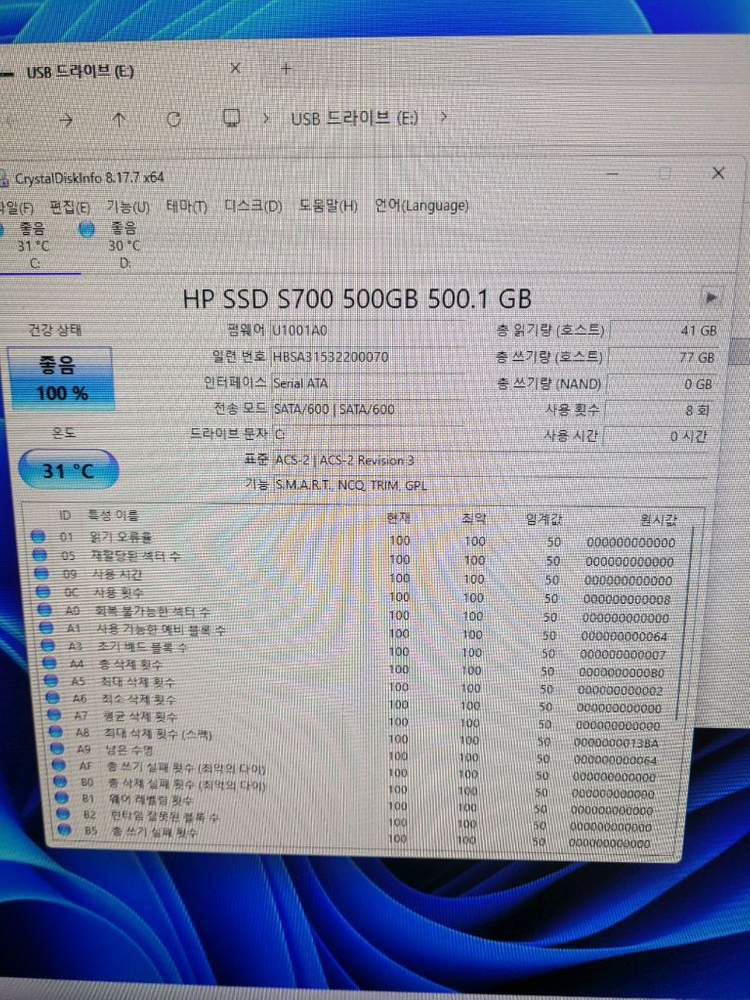The height and width of the screenshot is (1000, 750).
Task: Open the 도움말(H) menu
Action: pyautogui.click(x=328, y=206)
